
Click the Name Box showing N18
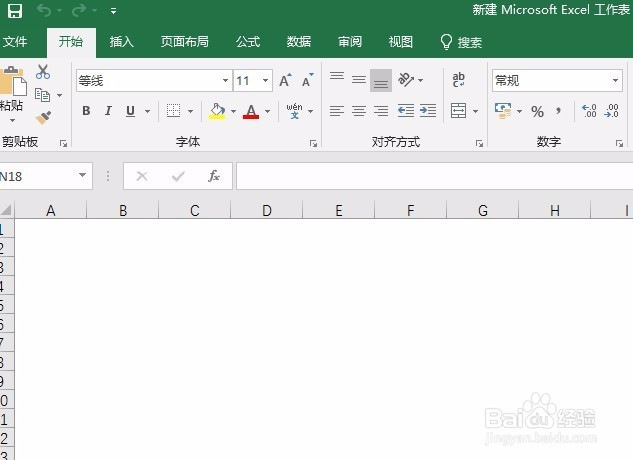pos(46,176)
